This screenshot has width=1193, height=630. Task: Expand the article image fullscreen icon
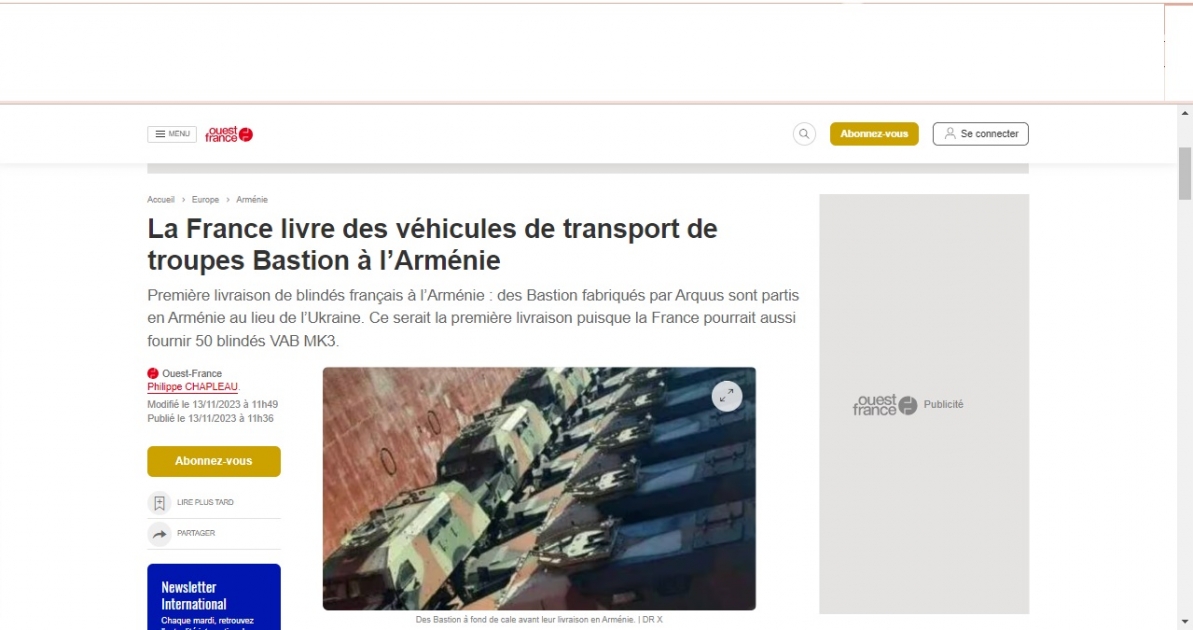click(727, 396)
